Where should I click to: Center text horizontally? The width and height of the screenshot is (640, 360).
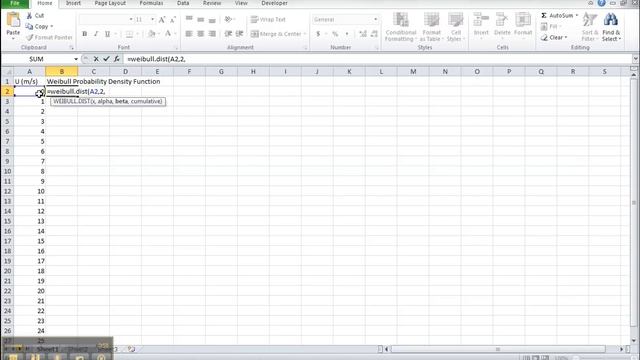click(x=200, y=34)
